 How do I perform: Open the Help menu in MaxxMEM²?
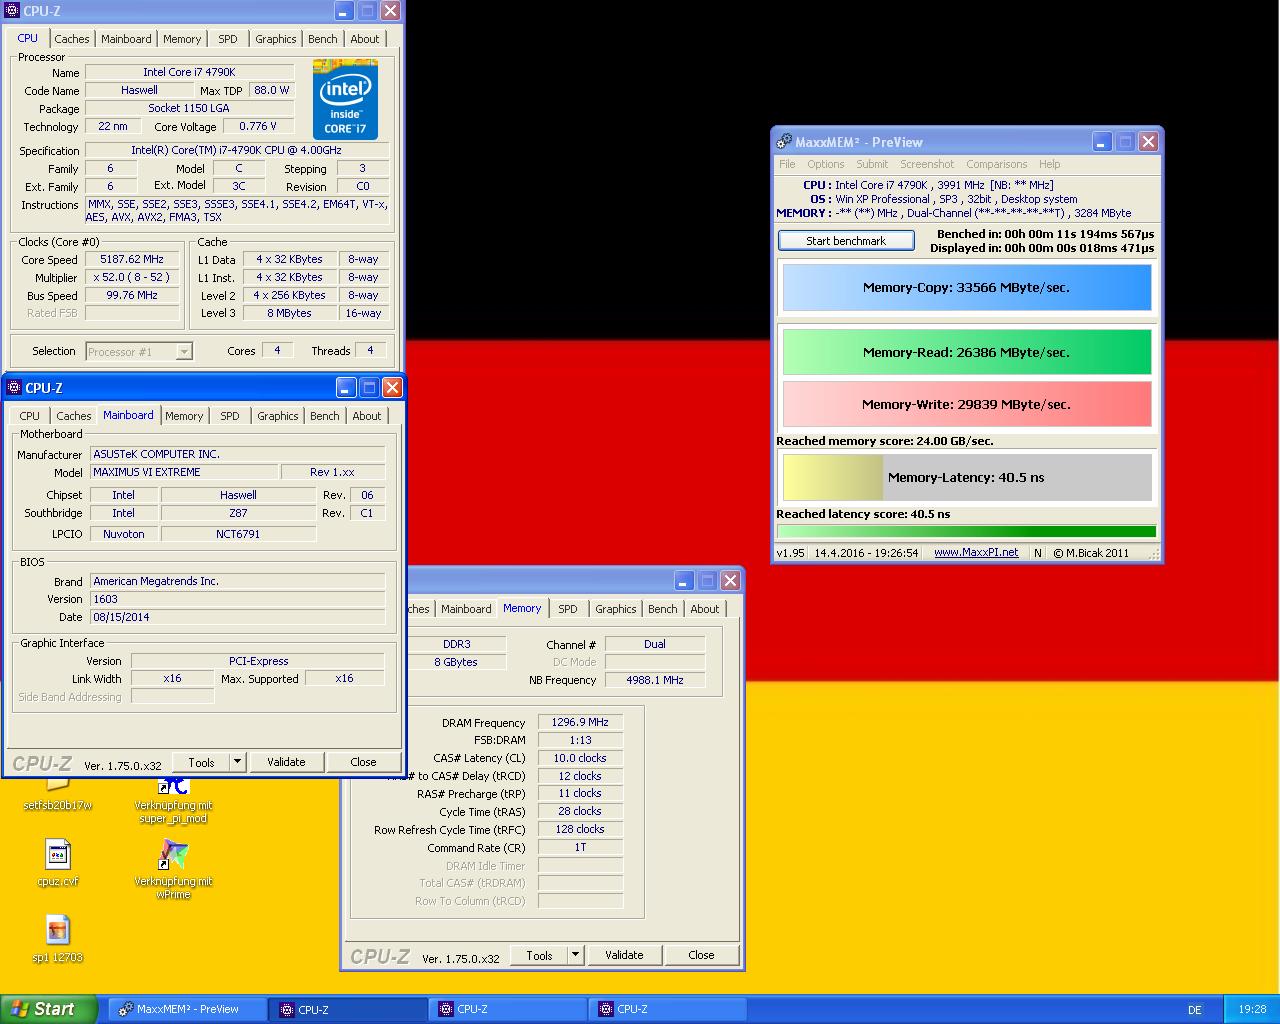1050,164
